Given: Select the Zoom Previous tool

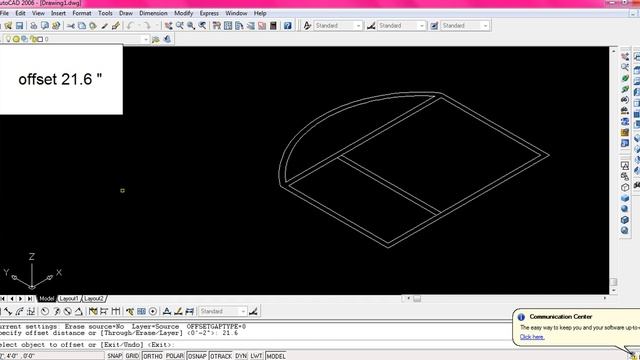Looking at the screenshot, I should click(202, 26).
